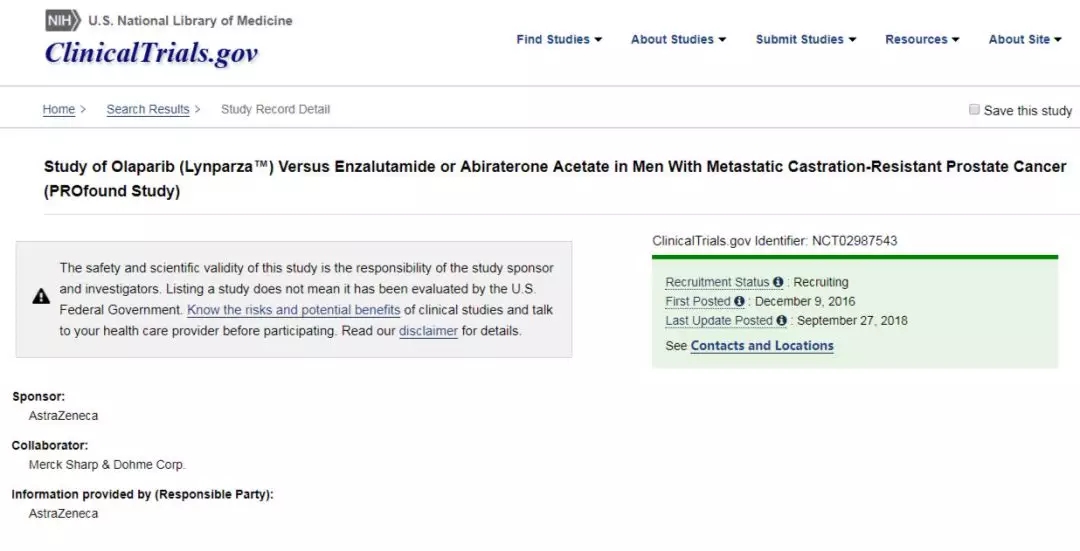Open the Resources menu
This screenshot has width=1080, height=551.
[x=922, y=40]
